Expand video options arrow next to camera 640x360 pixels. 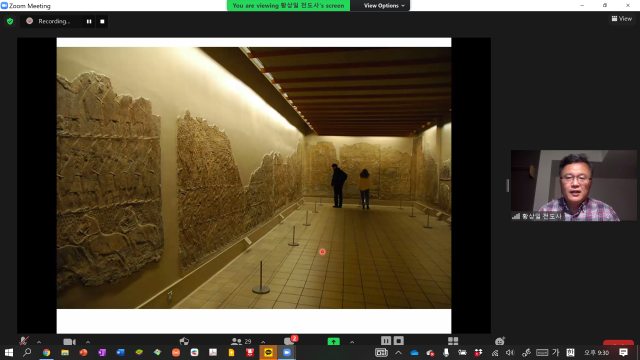[x=88, y=342]
